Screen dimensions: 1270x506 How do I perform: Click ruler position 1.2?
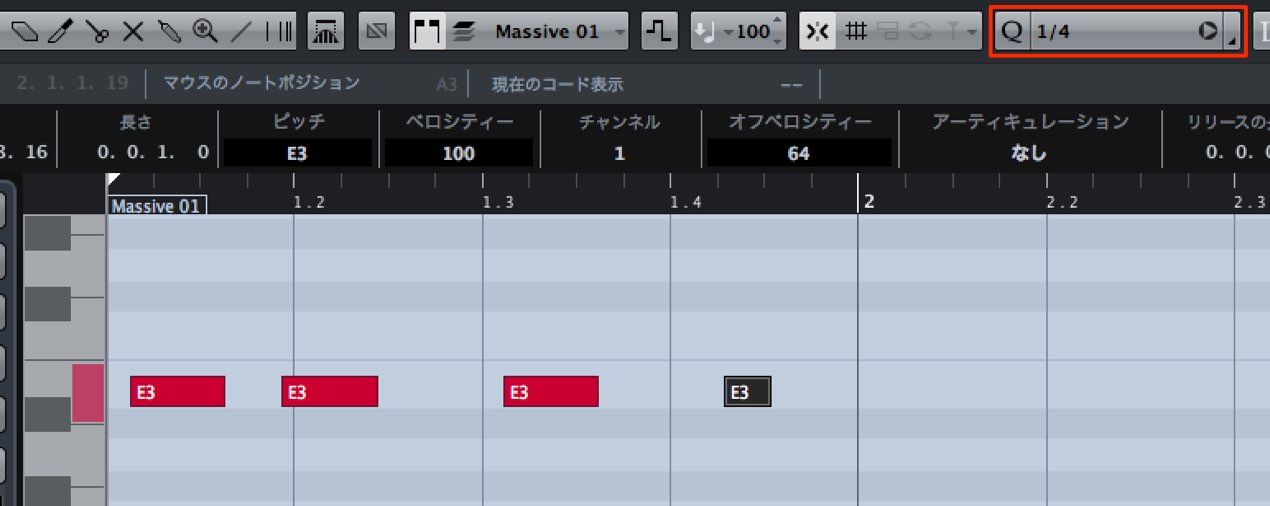click(310, 202)
